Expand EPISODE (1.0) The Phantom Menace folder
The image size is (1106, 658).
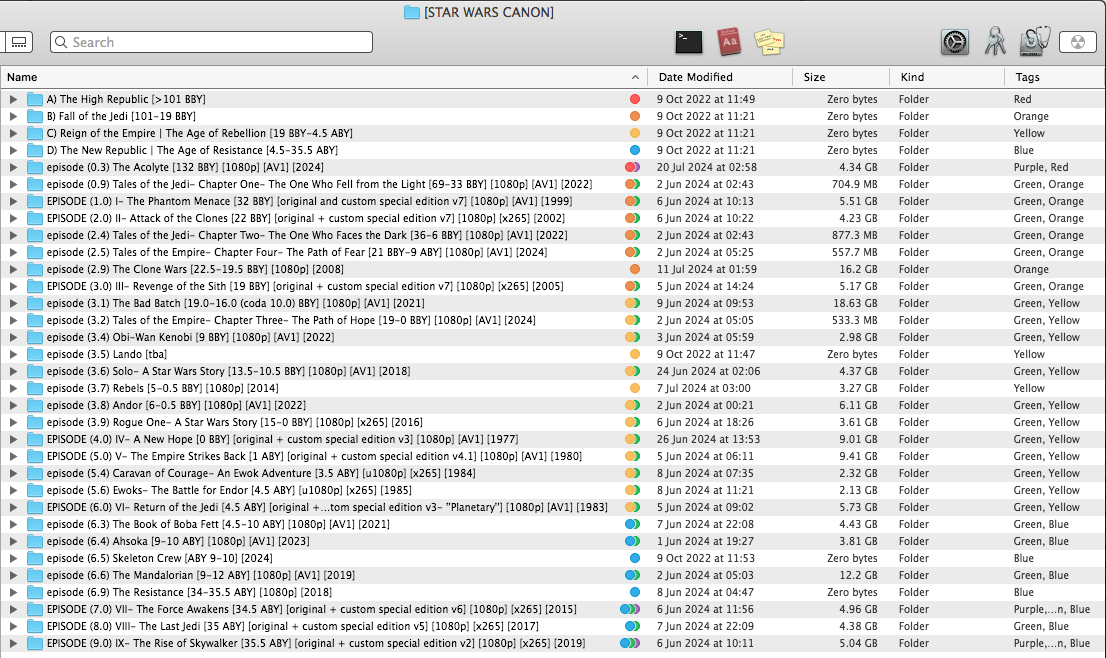pos(13,201)
